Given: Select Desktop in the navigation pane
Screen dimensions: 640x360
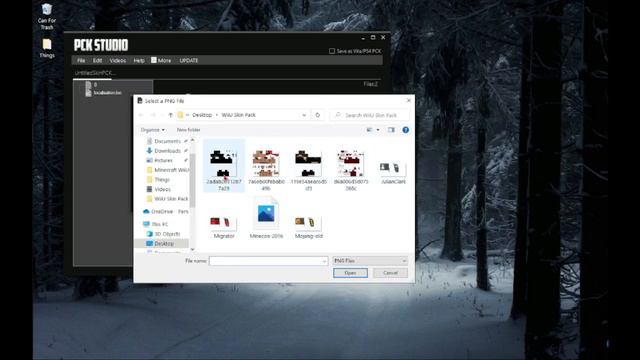Looking at the screenshot, I should click(x=162, y=244).
